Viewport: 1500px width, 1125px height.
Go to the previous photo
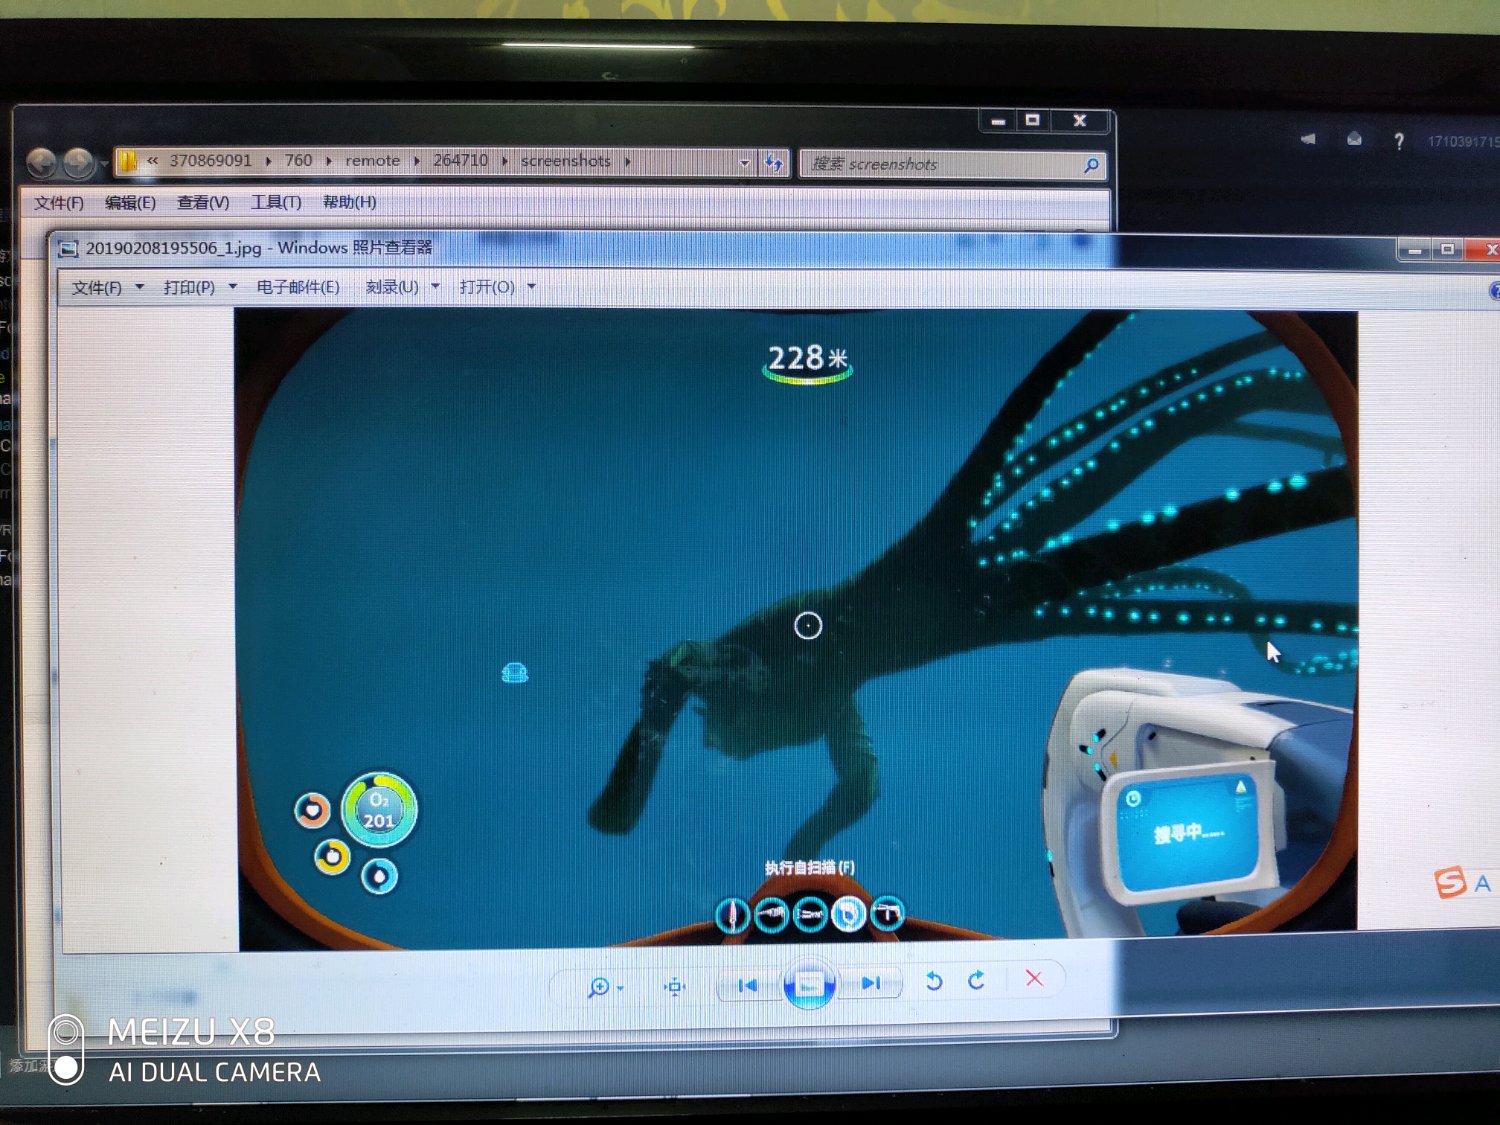pyautogui.click(x=747, y=985)
